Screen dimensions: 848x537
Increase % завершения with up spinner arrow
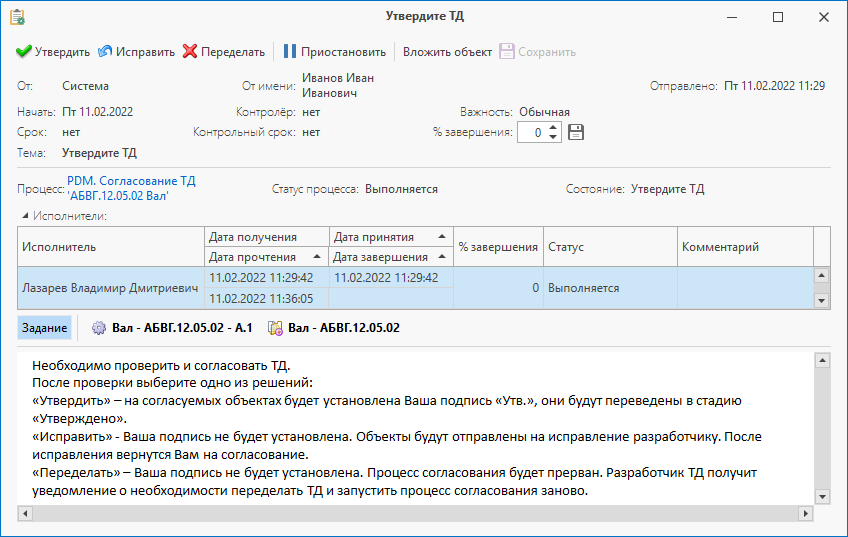pyautogui.click(x=553, y=128)
